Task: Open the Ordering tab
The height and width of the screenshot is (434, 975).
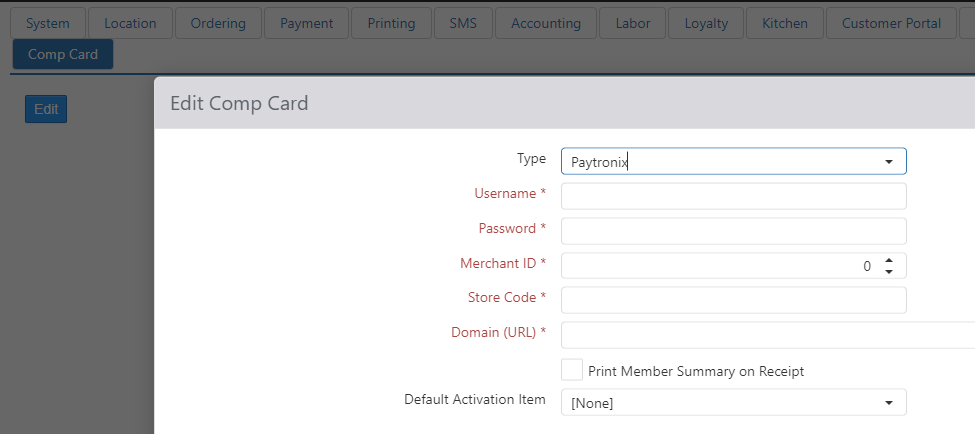Action: (218, 24)
